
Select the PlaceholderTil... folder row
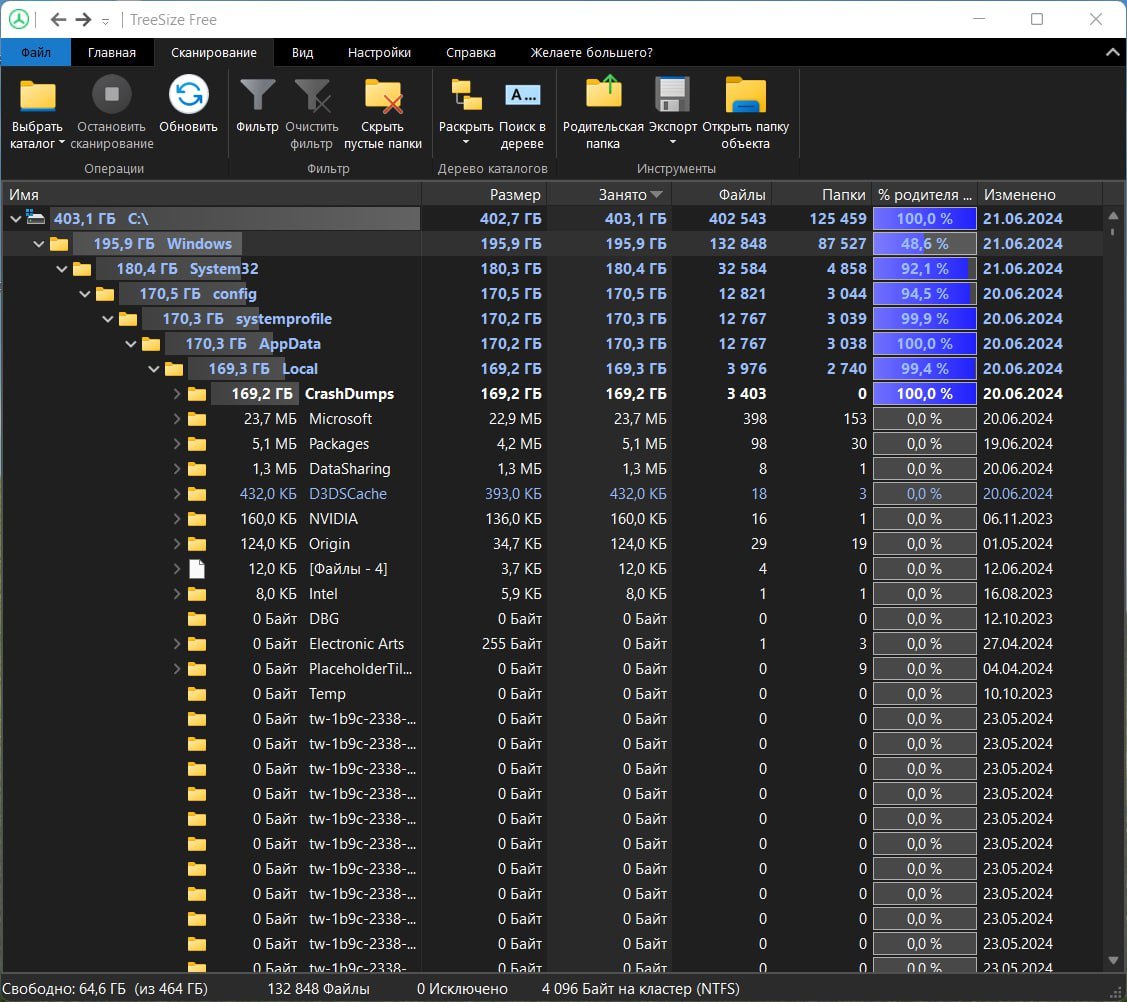click(x=552, y=669)
